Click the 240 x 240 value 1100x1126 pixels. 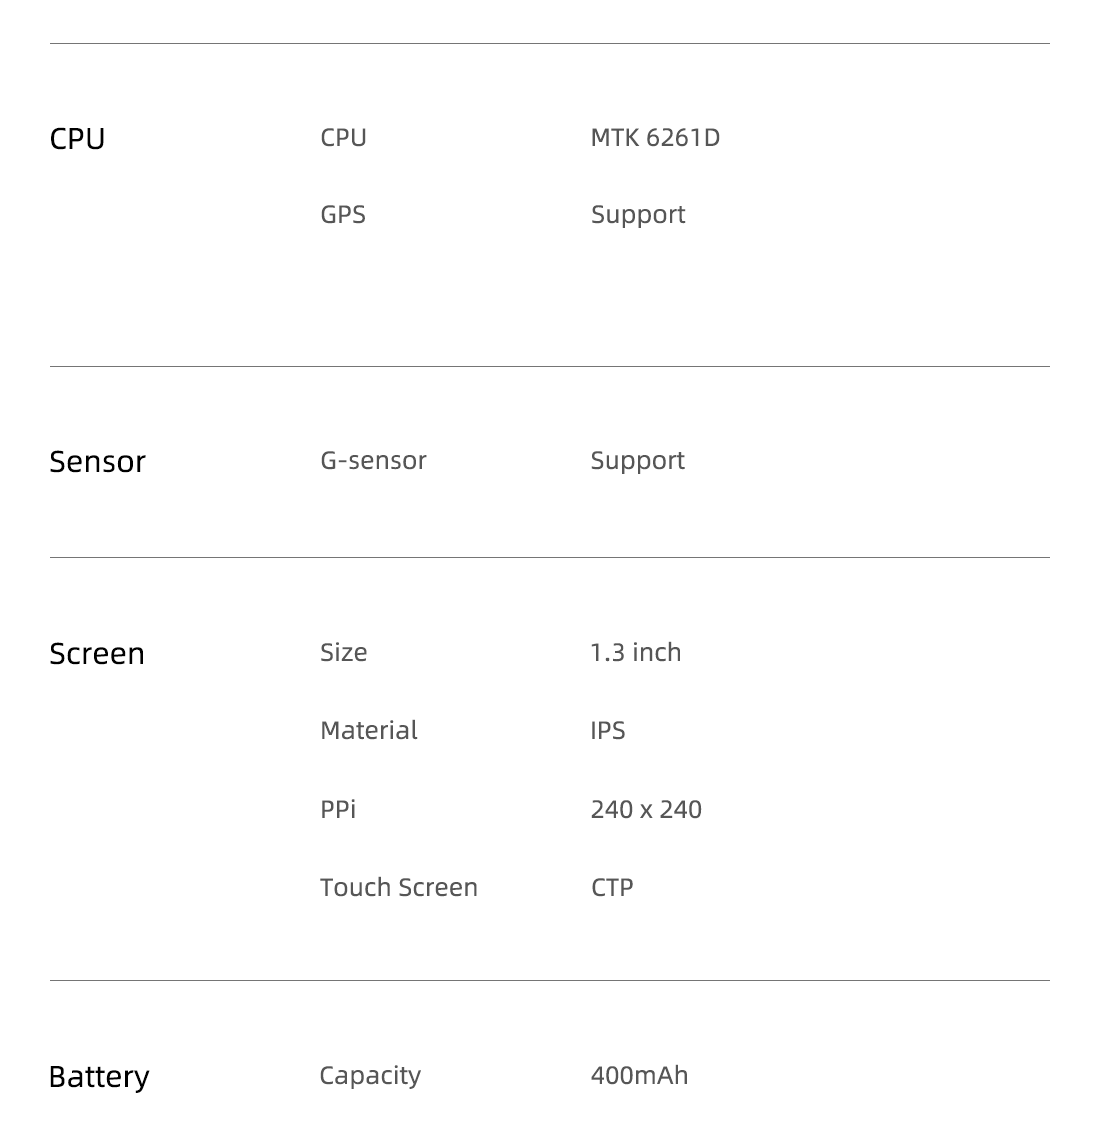(645, 809)
